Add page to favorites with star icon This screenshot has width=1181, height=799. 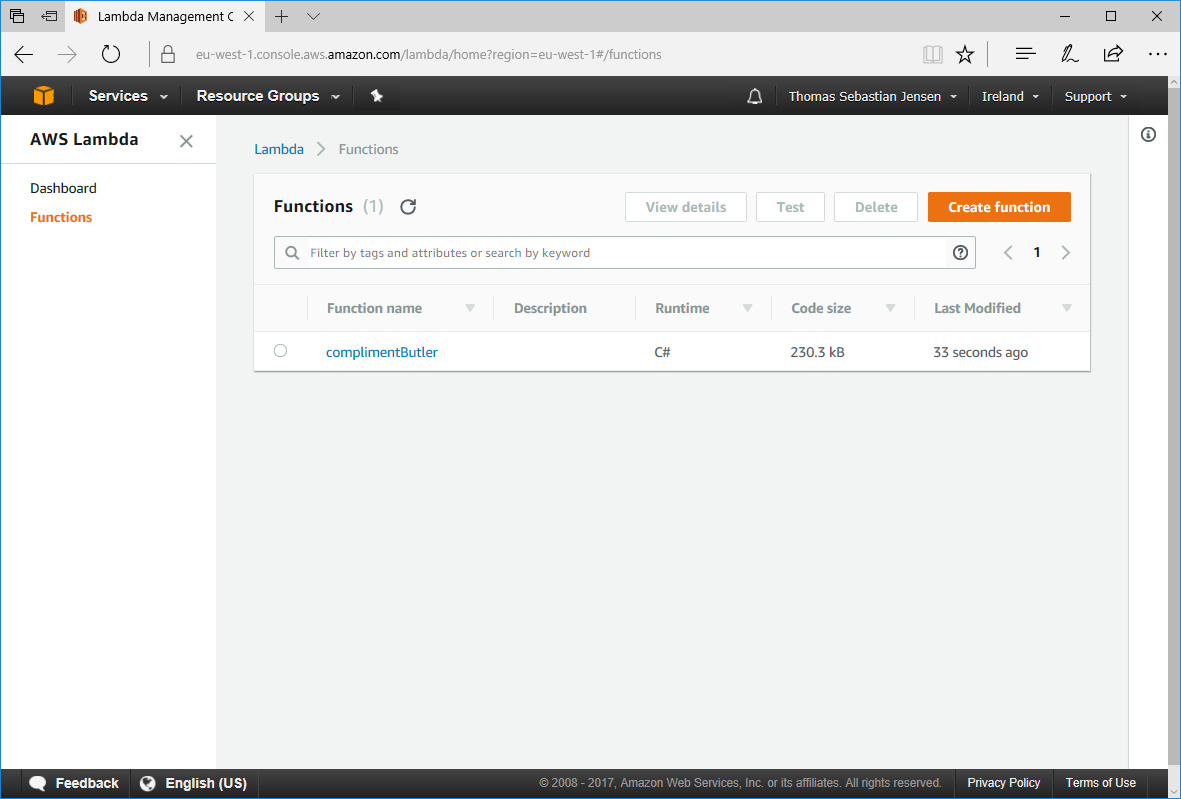pyautogui.click(x=964, y=55)
